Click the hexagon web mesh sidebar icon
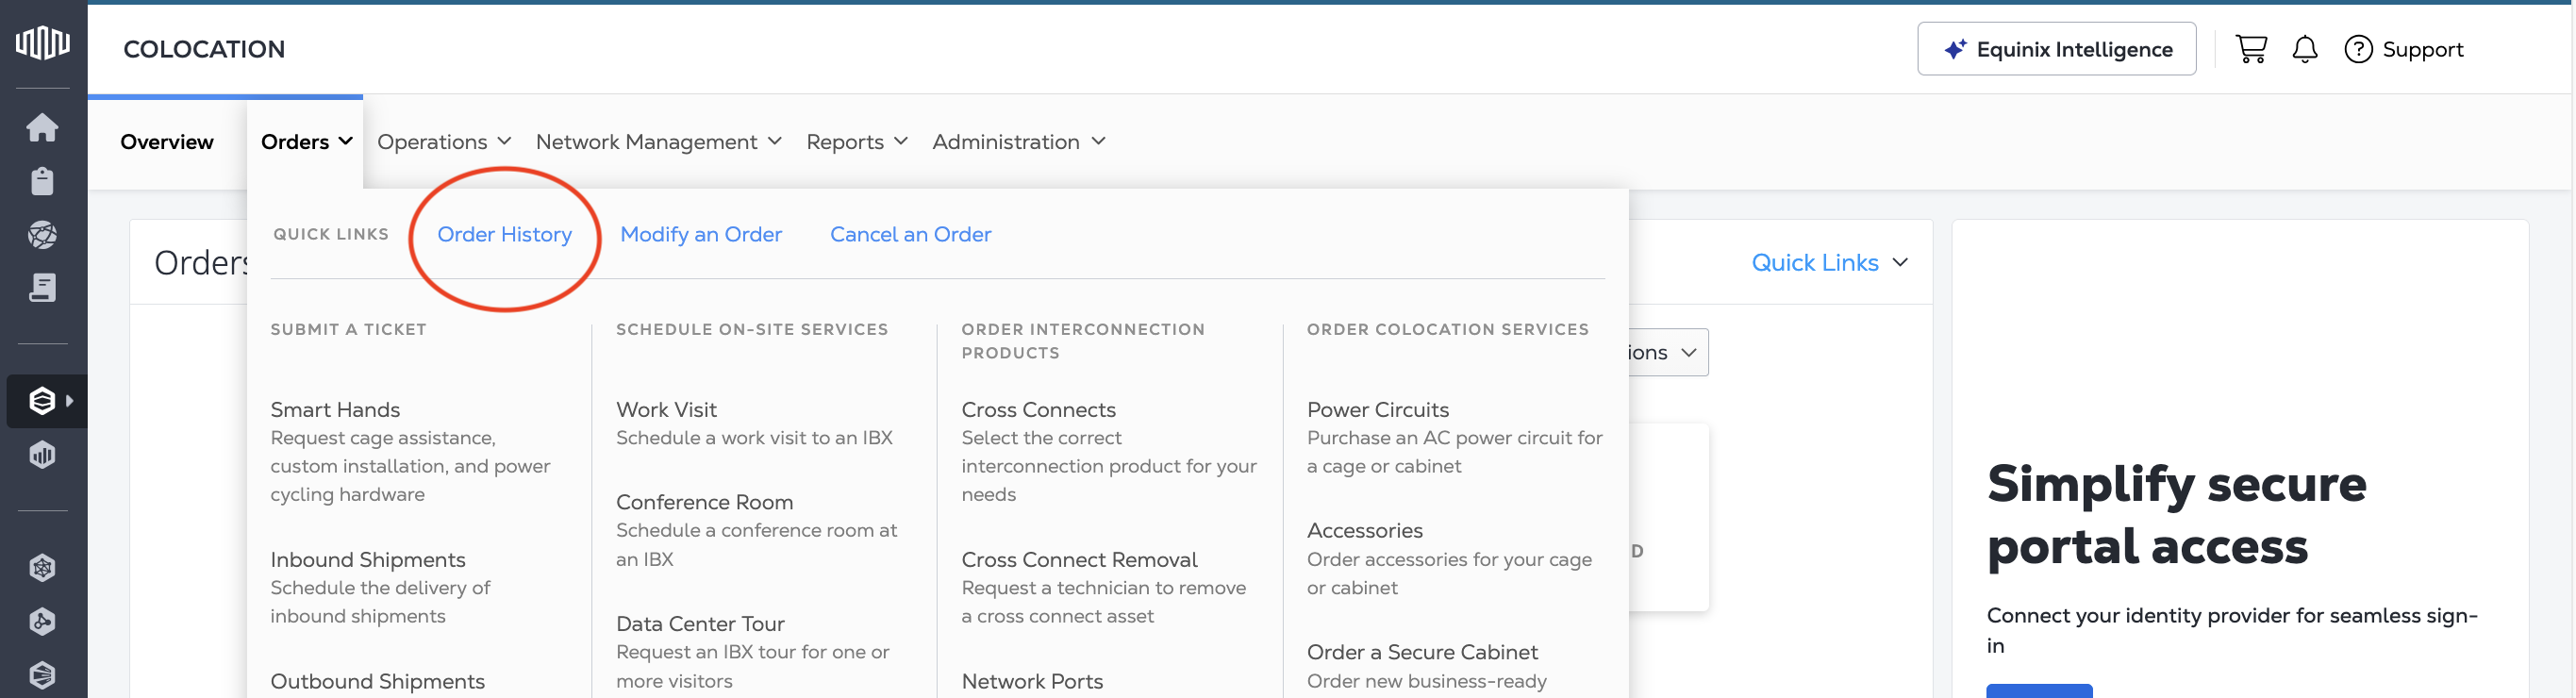 pyautogui.click(x=42, y=568)
